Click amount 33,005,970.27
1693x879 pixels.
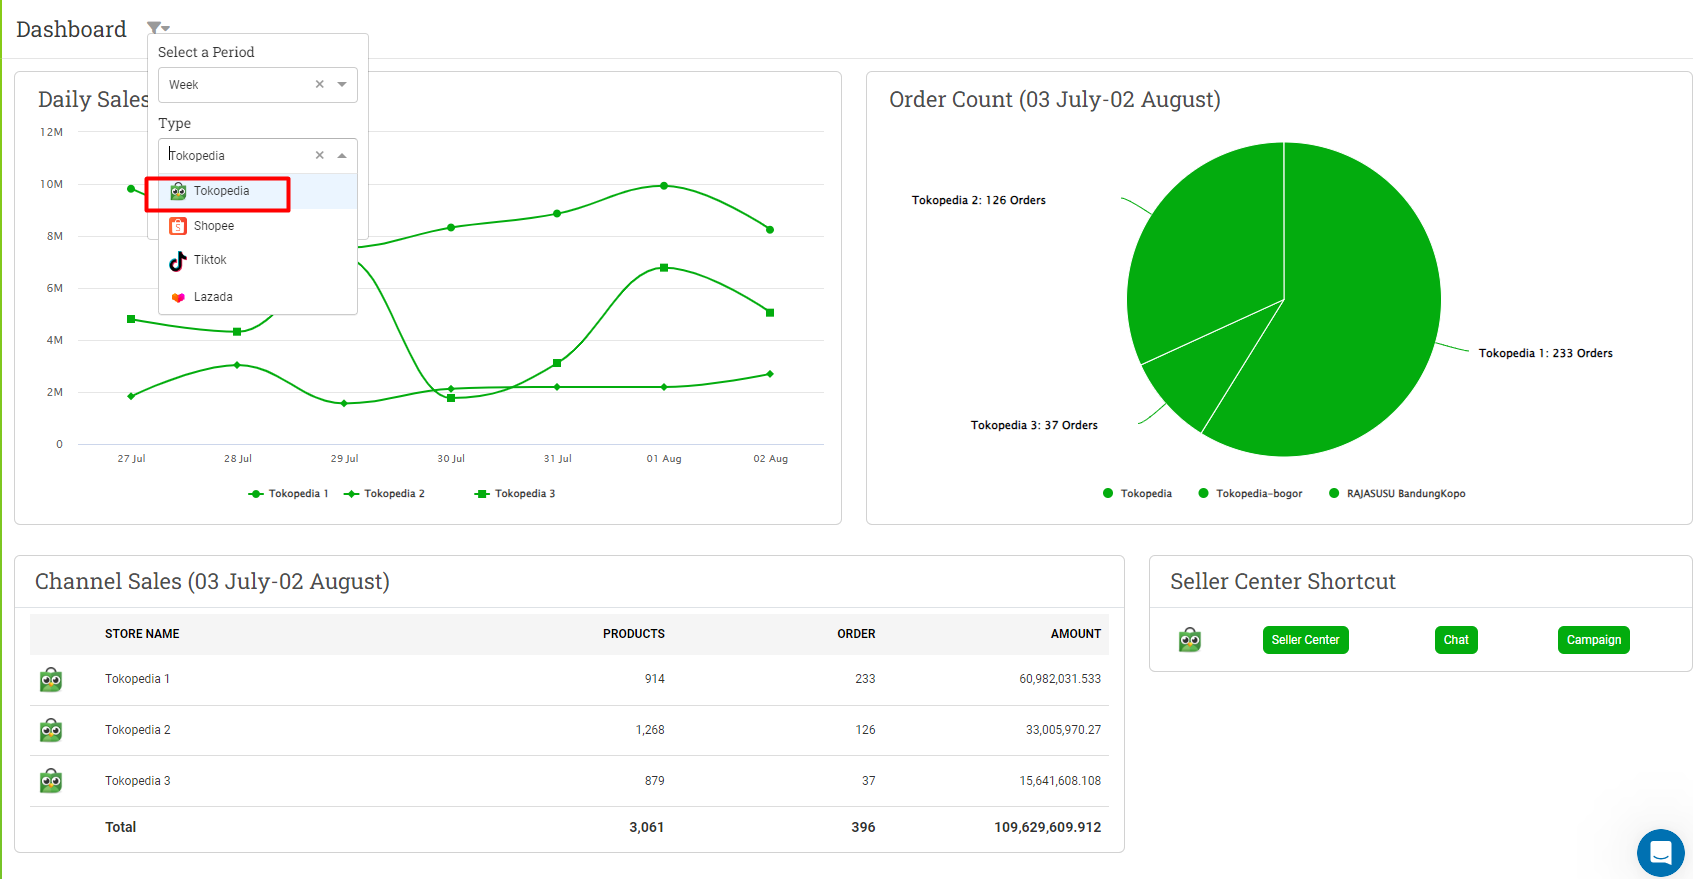pyautogui.click(x=1063, y=730)
